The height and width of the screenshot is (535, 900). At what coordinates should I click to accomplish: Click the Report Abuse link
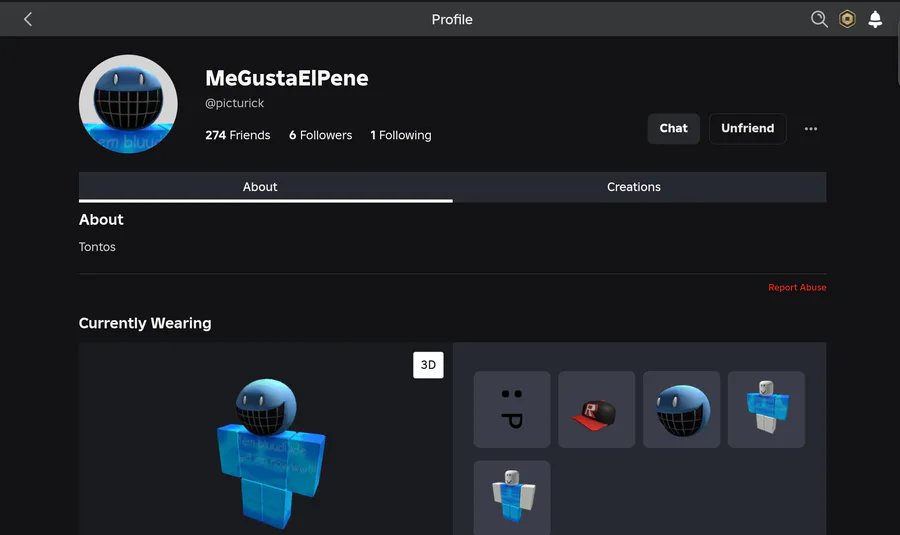797,287
